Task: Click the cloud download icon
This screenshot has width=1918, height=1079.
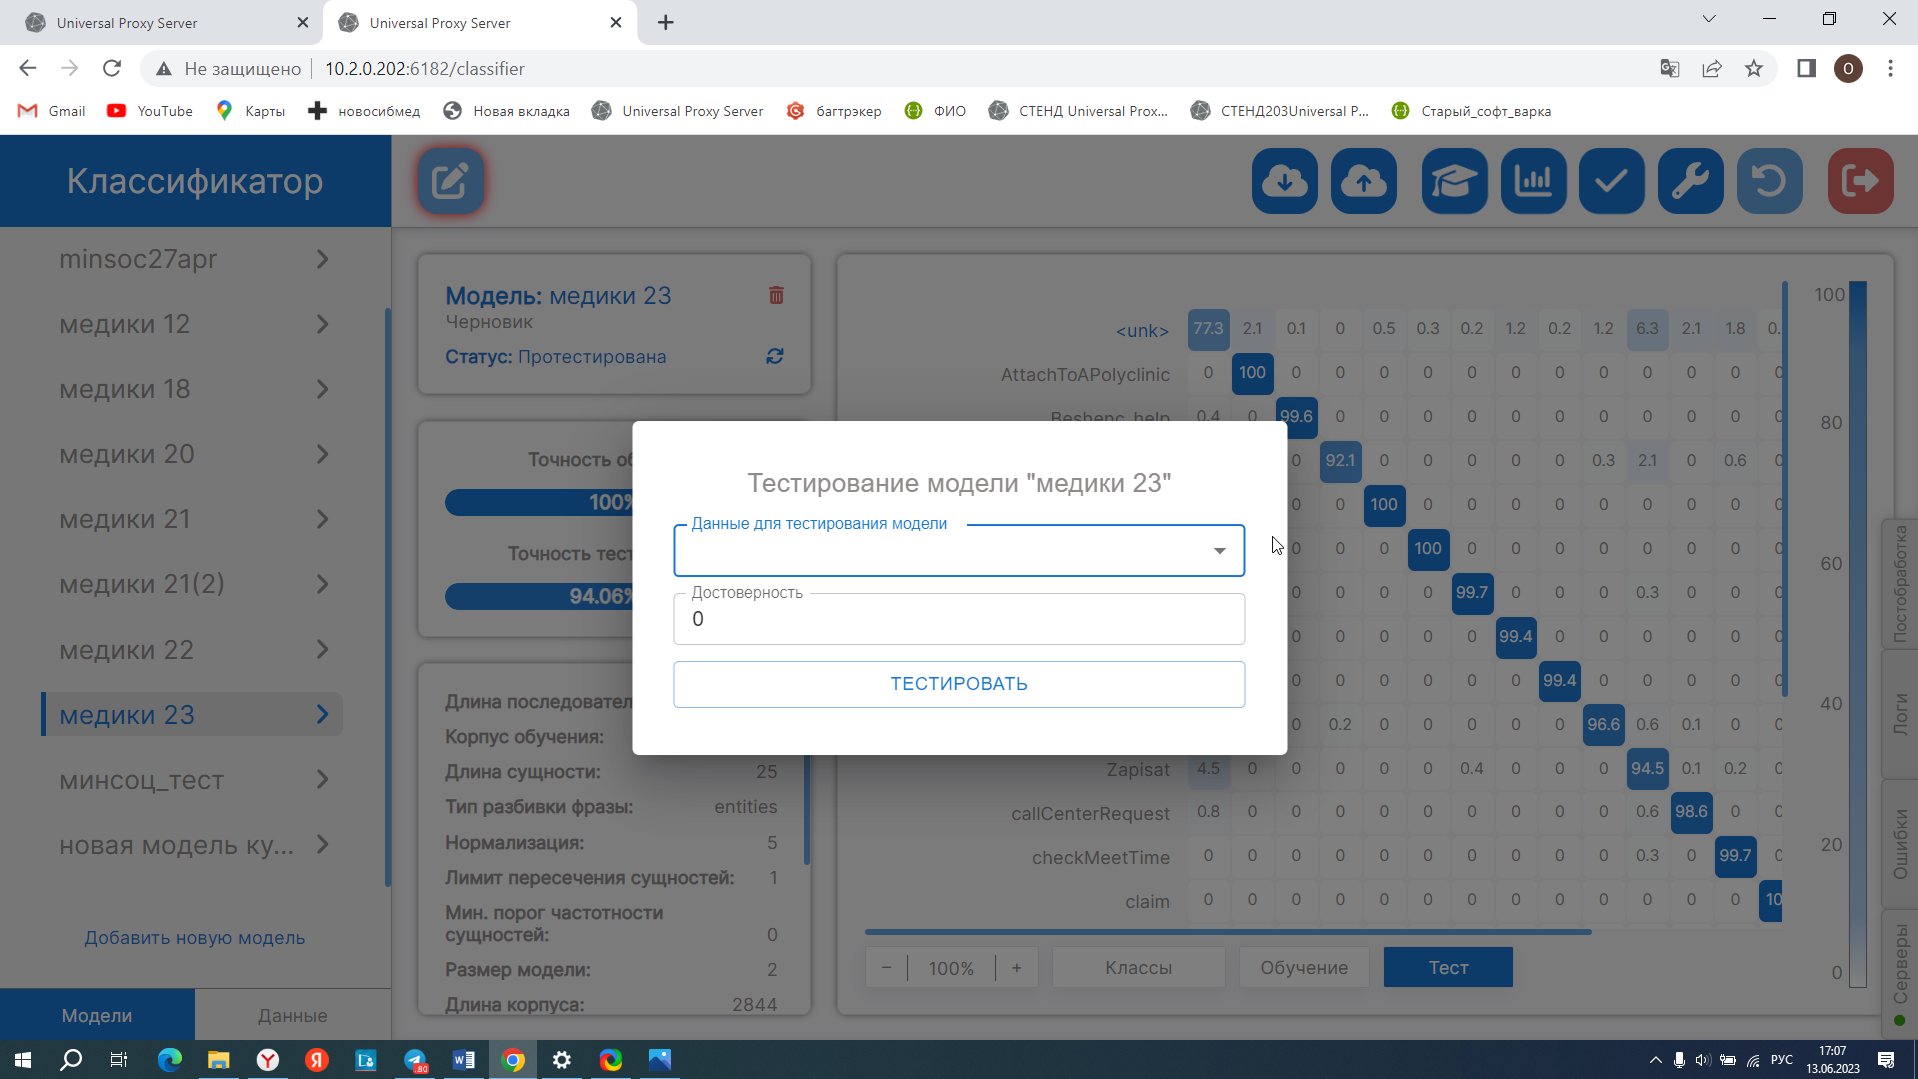Action: [x=1284, y=181]
